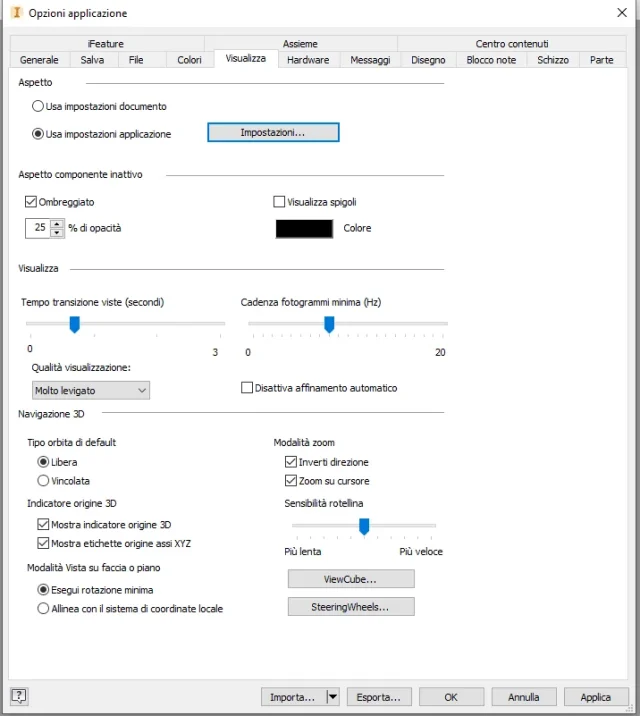Toggle Inverti direzione checkbox
640x716 pixels.
point(290,462)
